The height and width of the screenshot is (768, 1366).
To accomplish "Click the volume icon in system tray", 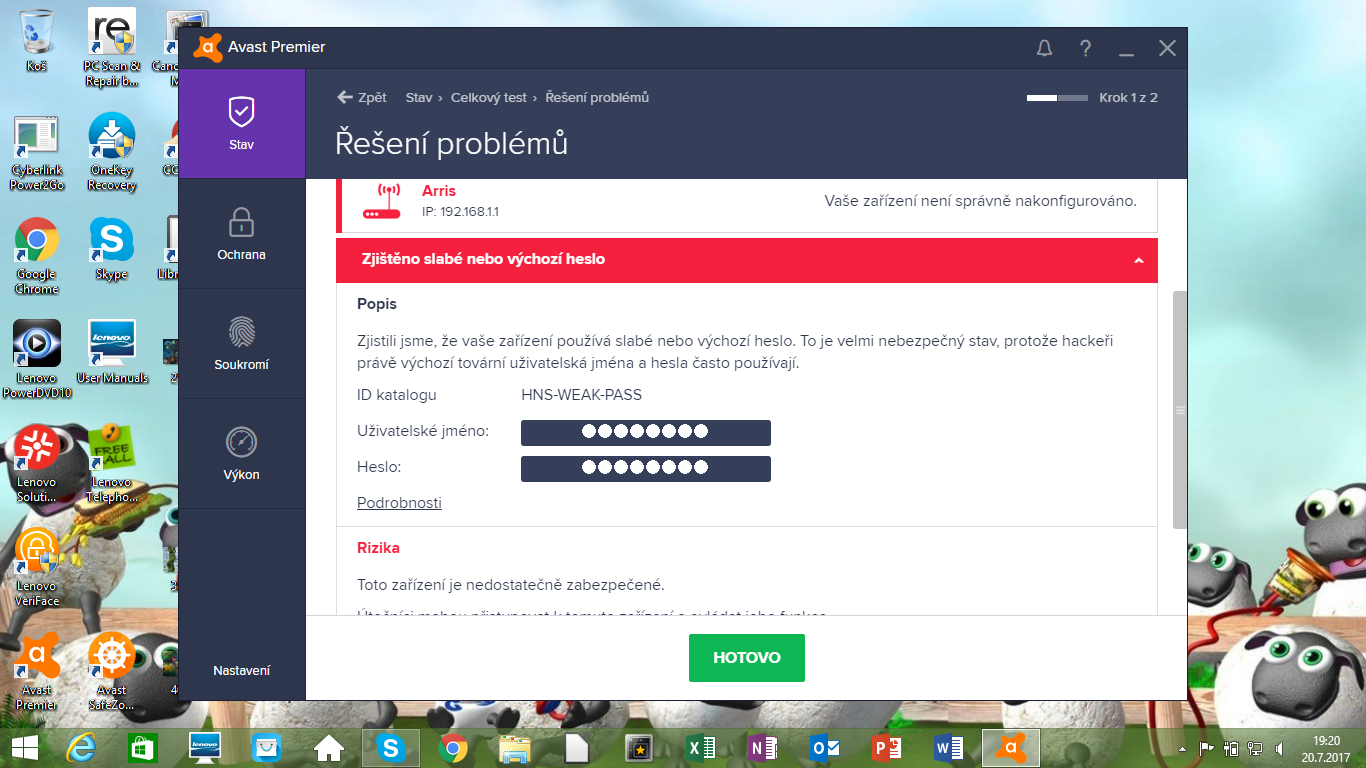I will pyautogui.click(x=1278, y=748).
